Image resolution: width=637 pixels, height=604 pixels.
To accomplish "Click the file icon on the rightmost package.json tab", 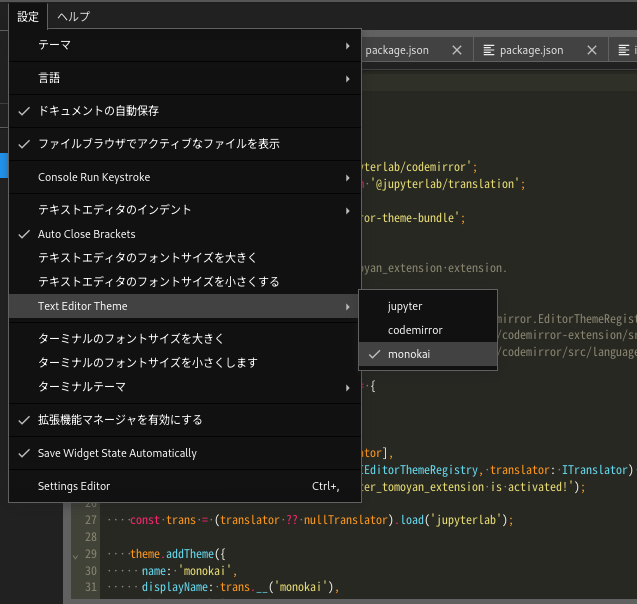I will pos(489,50).
